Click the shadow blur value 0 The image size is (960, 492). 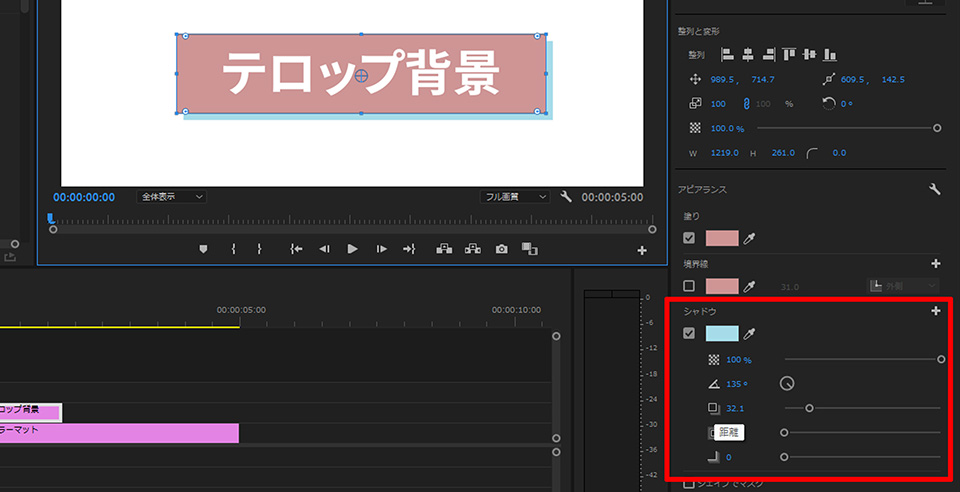pos(729,458)
